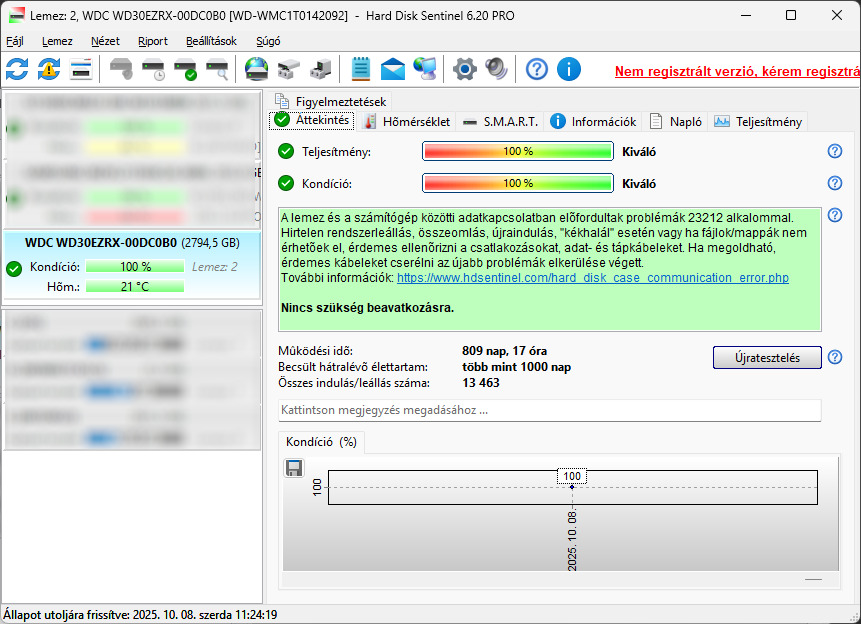Open the Lemez menu
The width and height of the screenshot is (861, 624).
[x=57, y=41]
